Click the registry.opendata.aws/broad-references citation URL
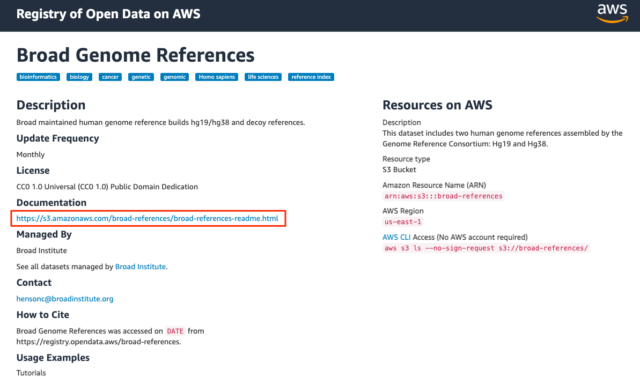The image size is (640, 377). click(98, 342)
